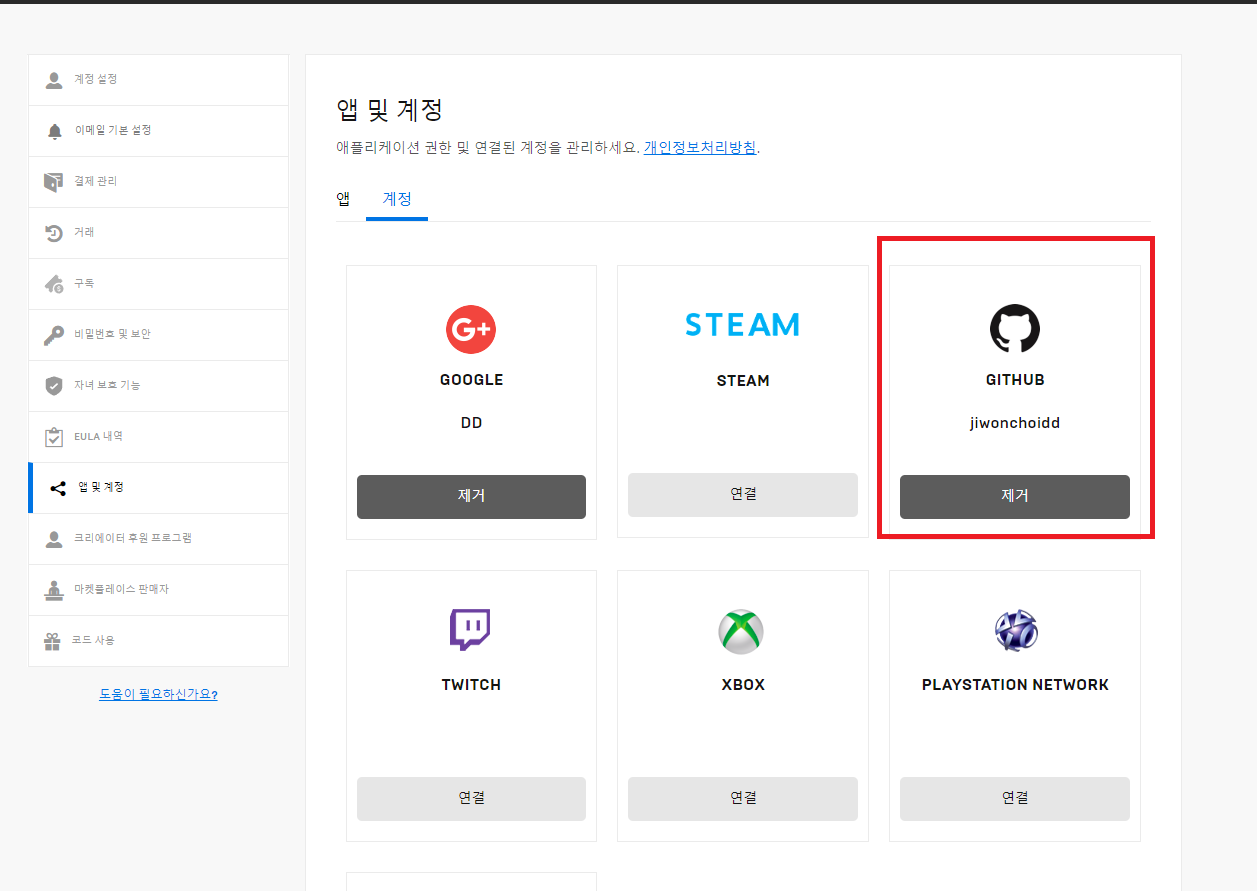
Task: Click the Twitch logo icon
Action: 470,631
